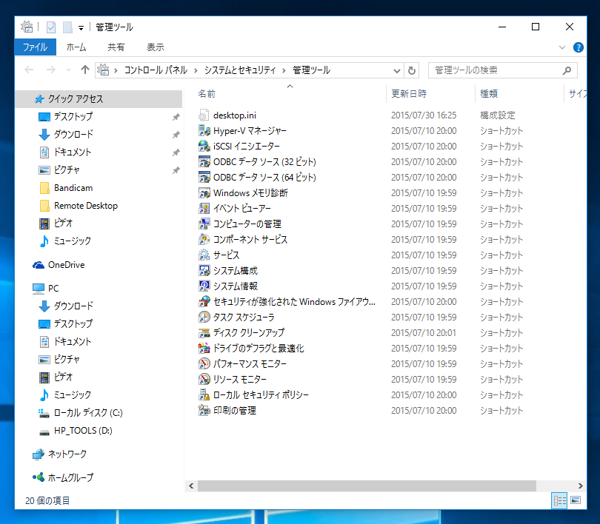Expand the ribbon with the chevron
600x524 pixels.
562,47
